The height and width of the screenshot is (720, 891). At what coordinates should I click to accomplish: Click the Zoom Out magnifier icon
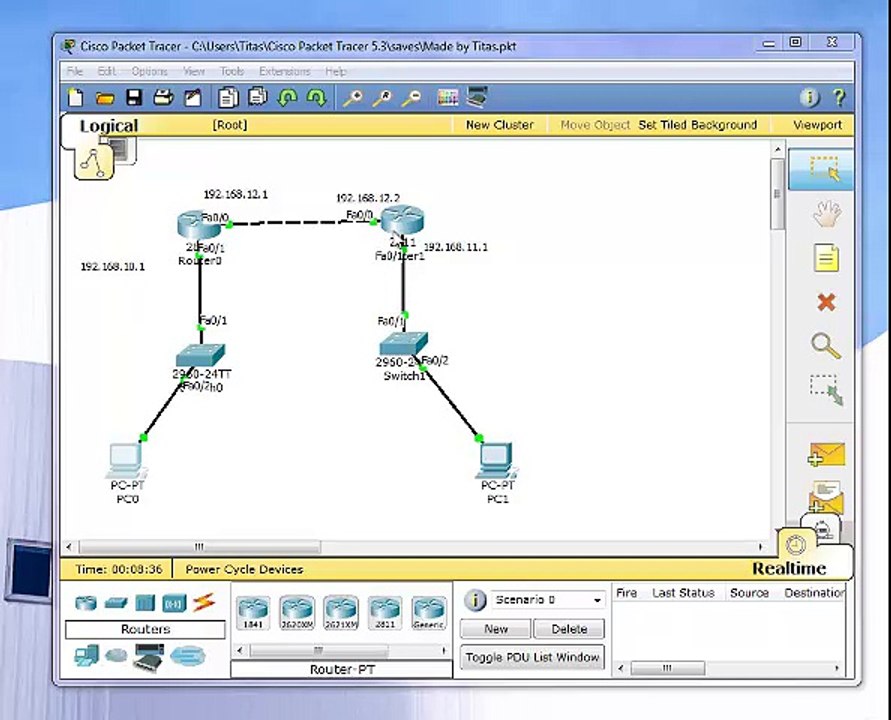[x=411, y=98]
